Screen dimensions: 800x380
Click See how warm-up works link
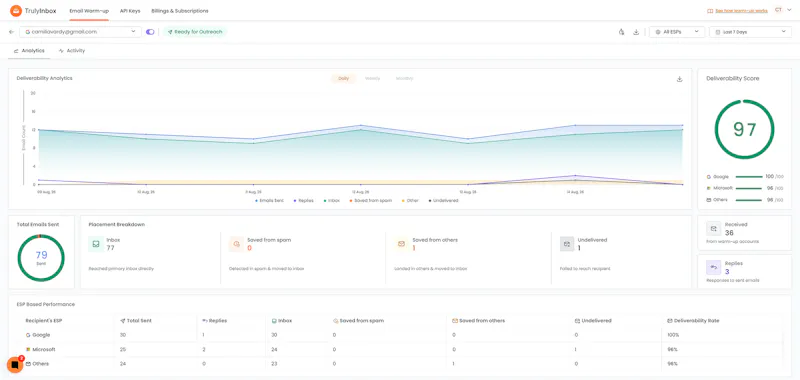pos(742,11)
